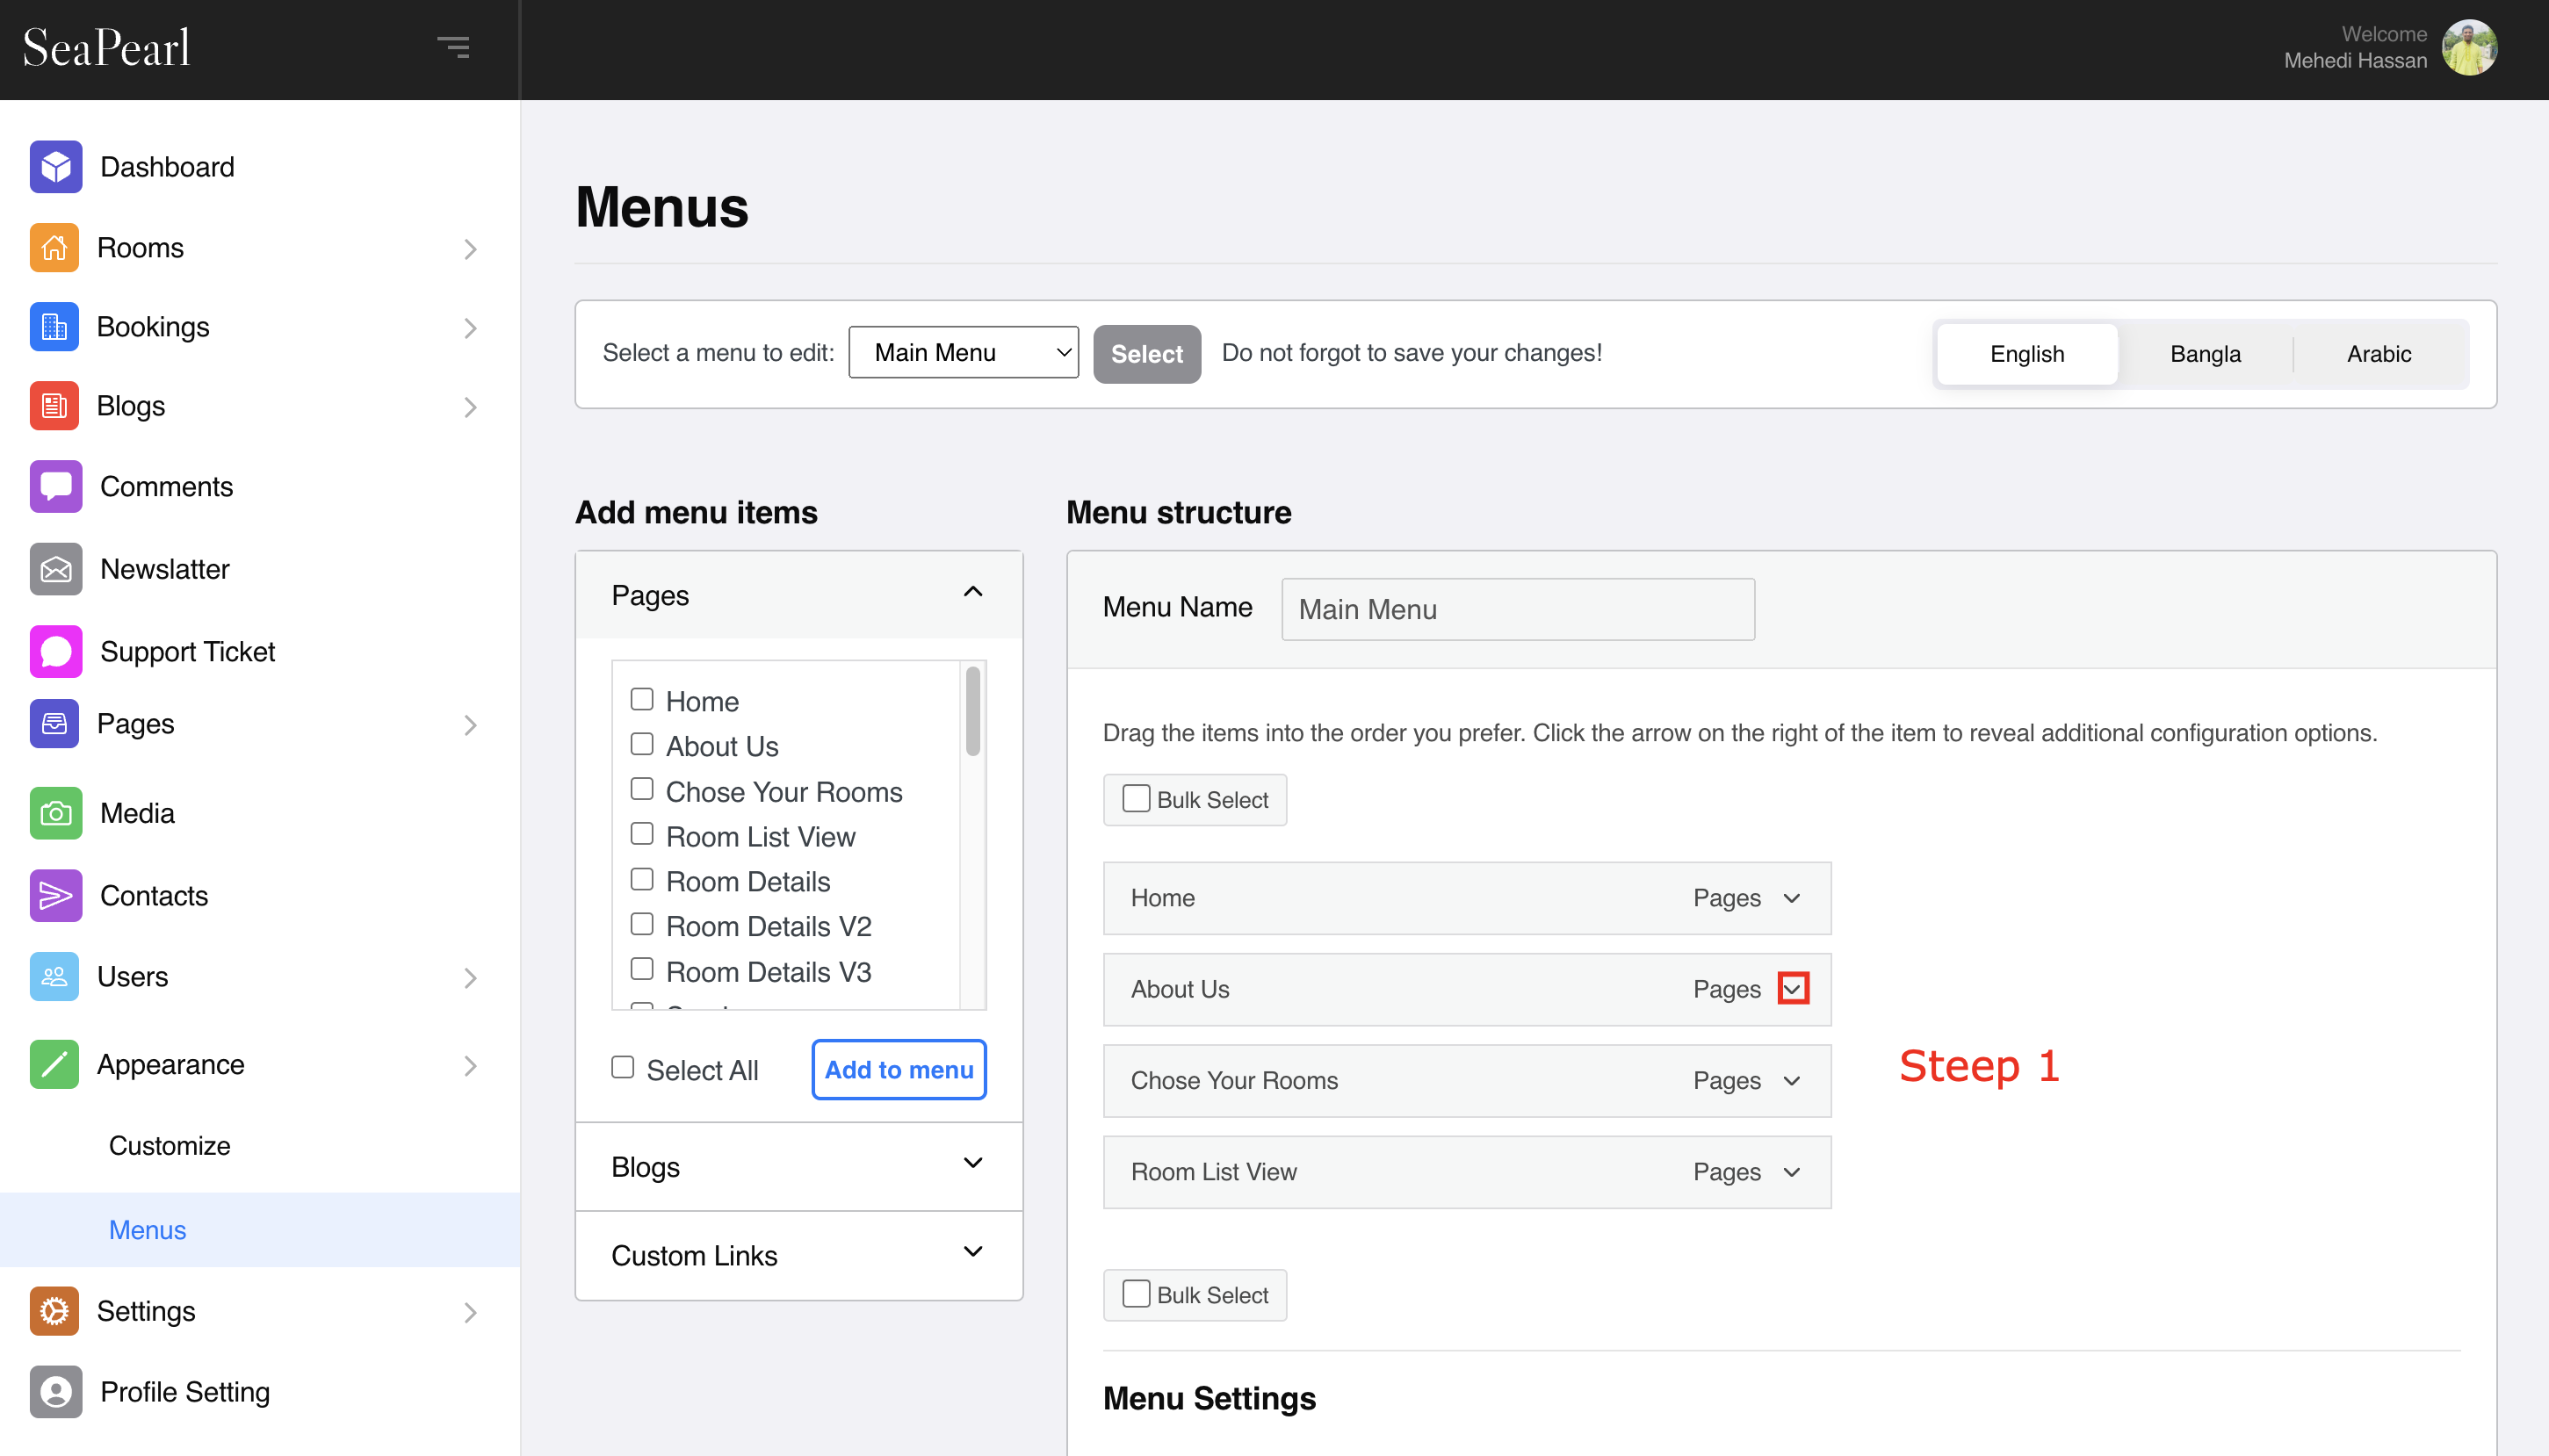
Task: Switch to the Arabic language tab
Action: pos(2379,354)
